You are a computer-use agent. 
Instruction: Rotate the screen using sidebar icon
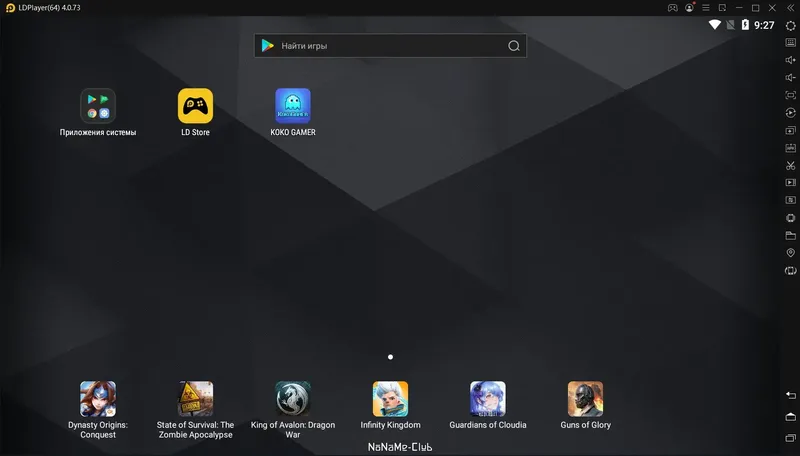click(790, 271)
